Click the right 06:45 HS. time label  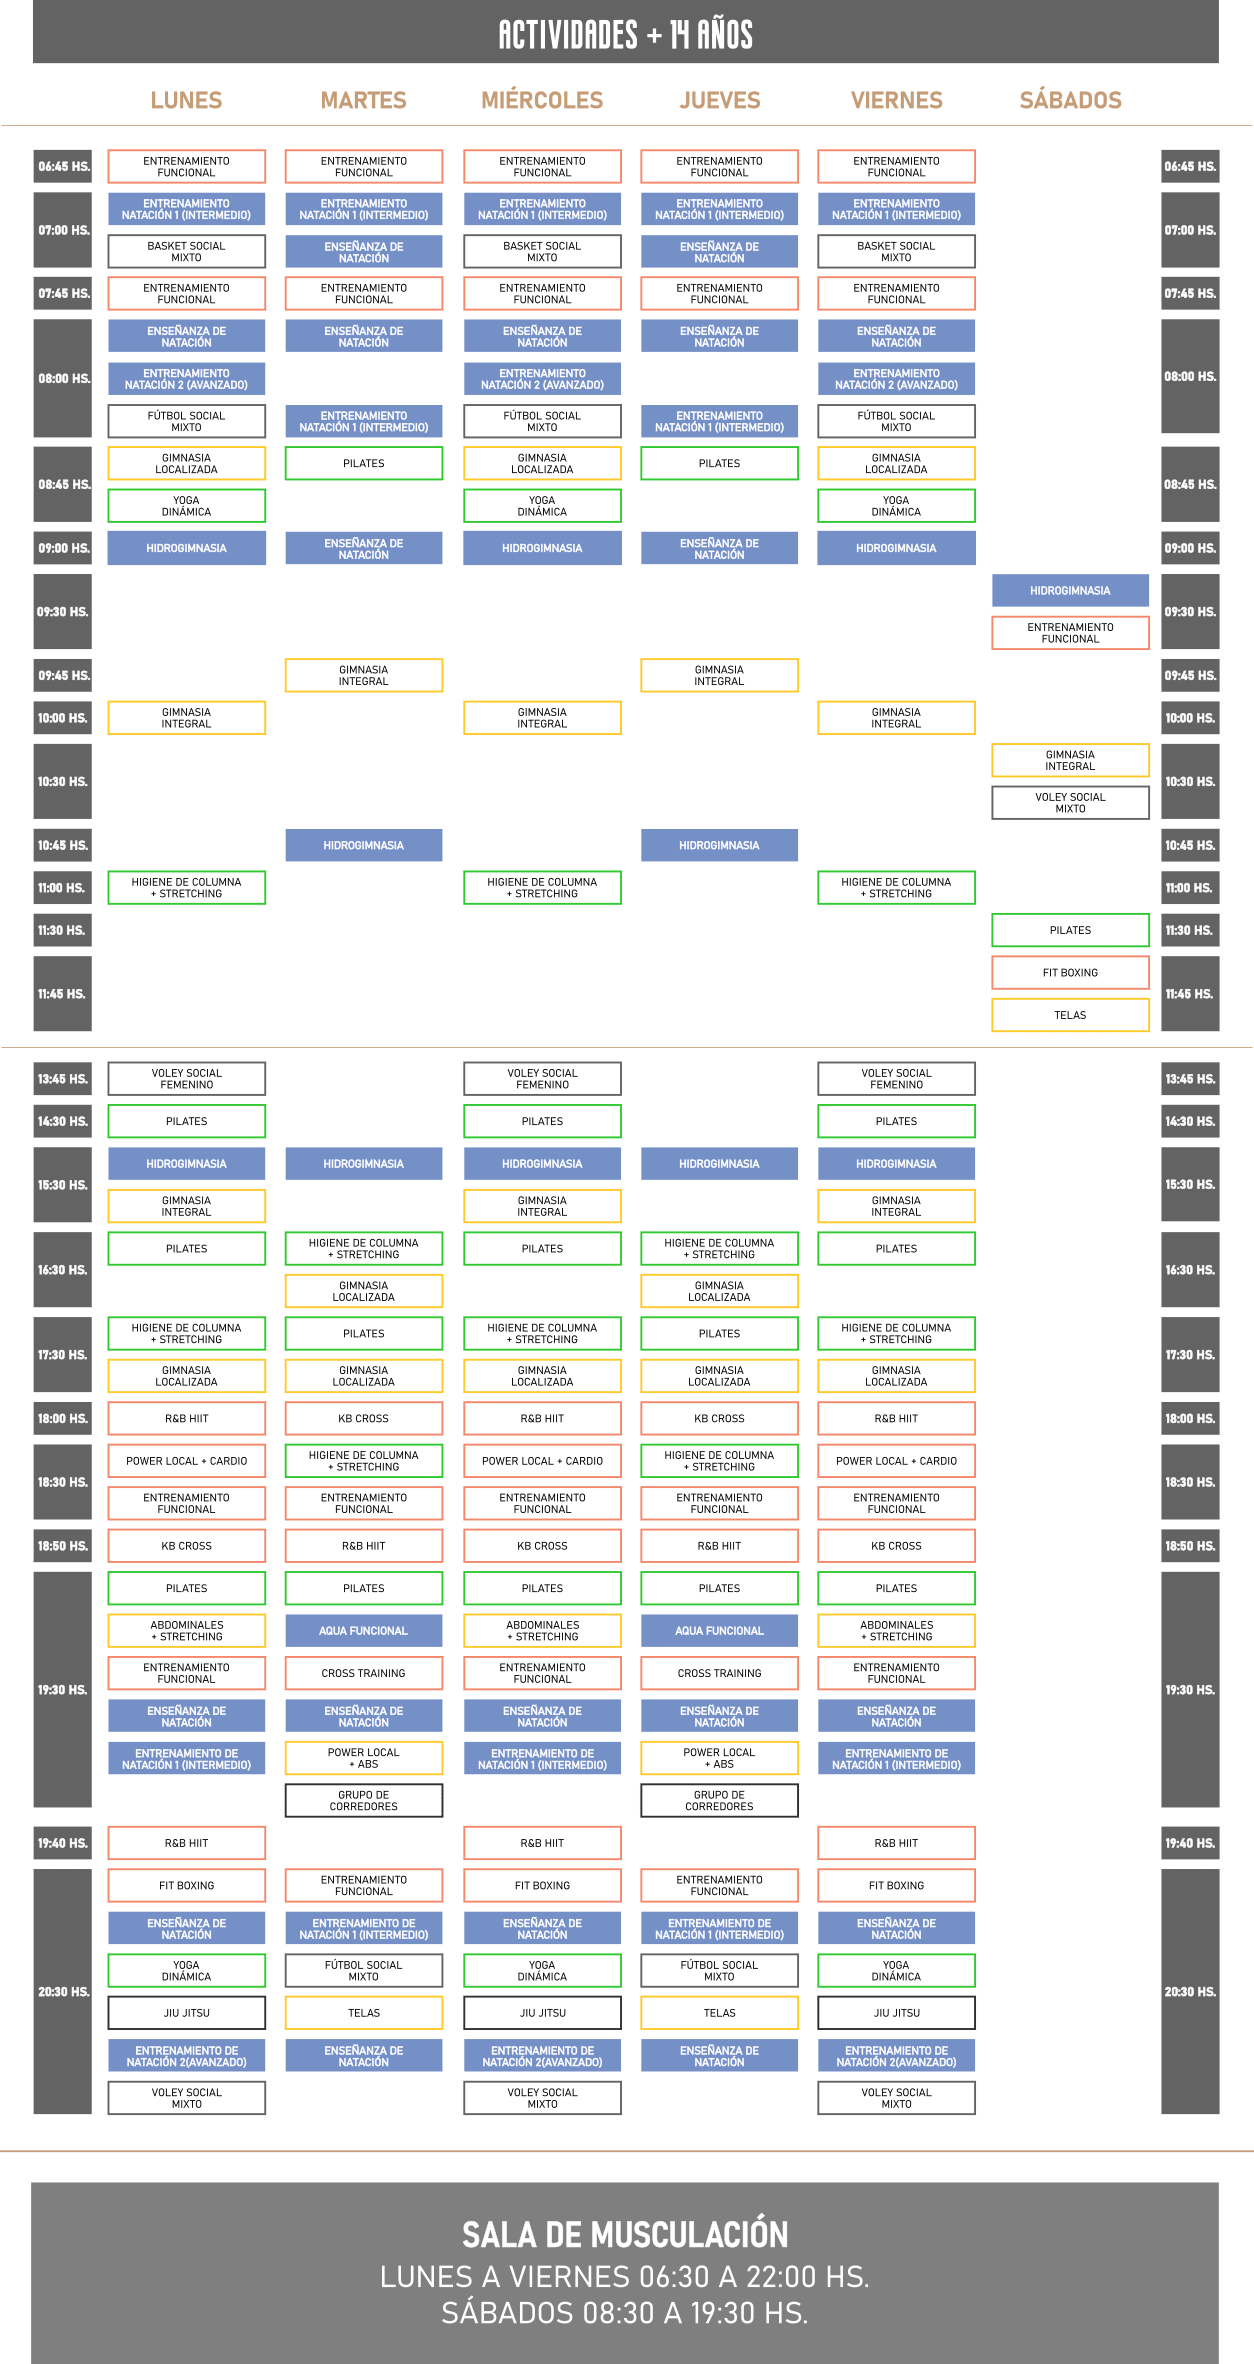click(1190, 167)
